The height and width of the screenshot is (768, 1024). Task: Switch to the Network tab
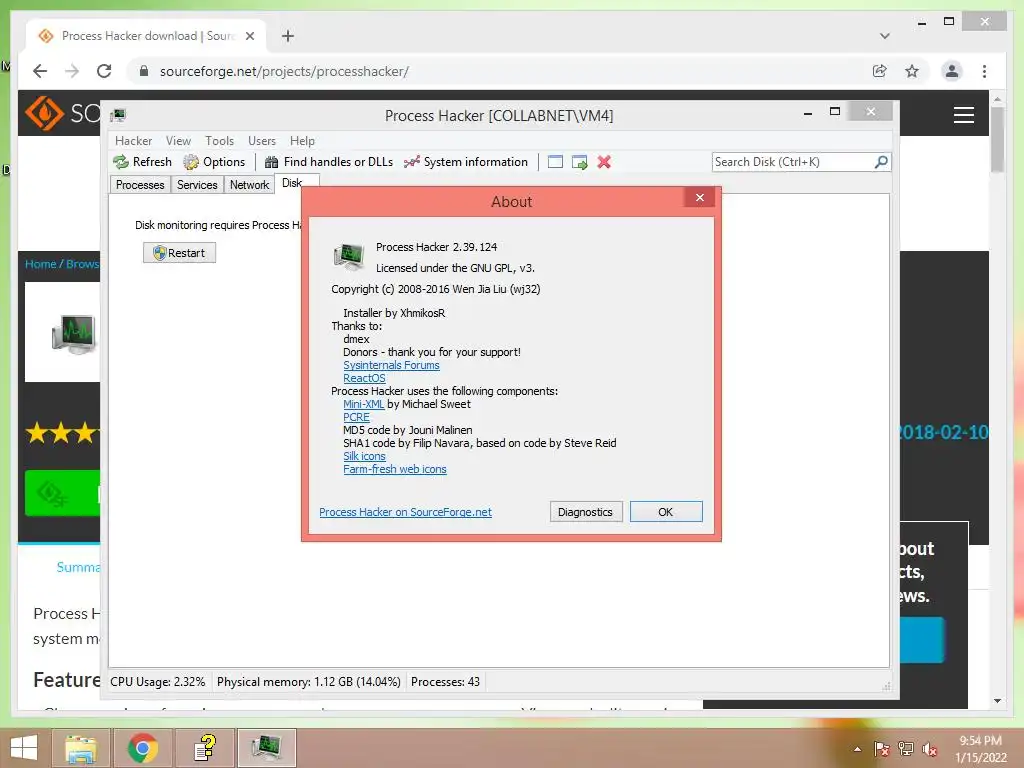pos(249,185)
